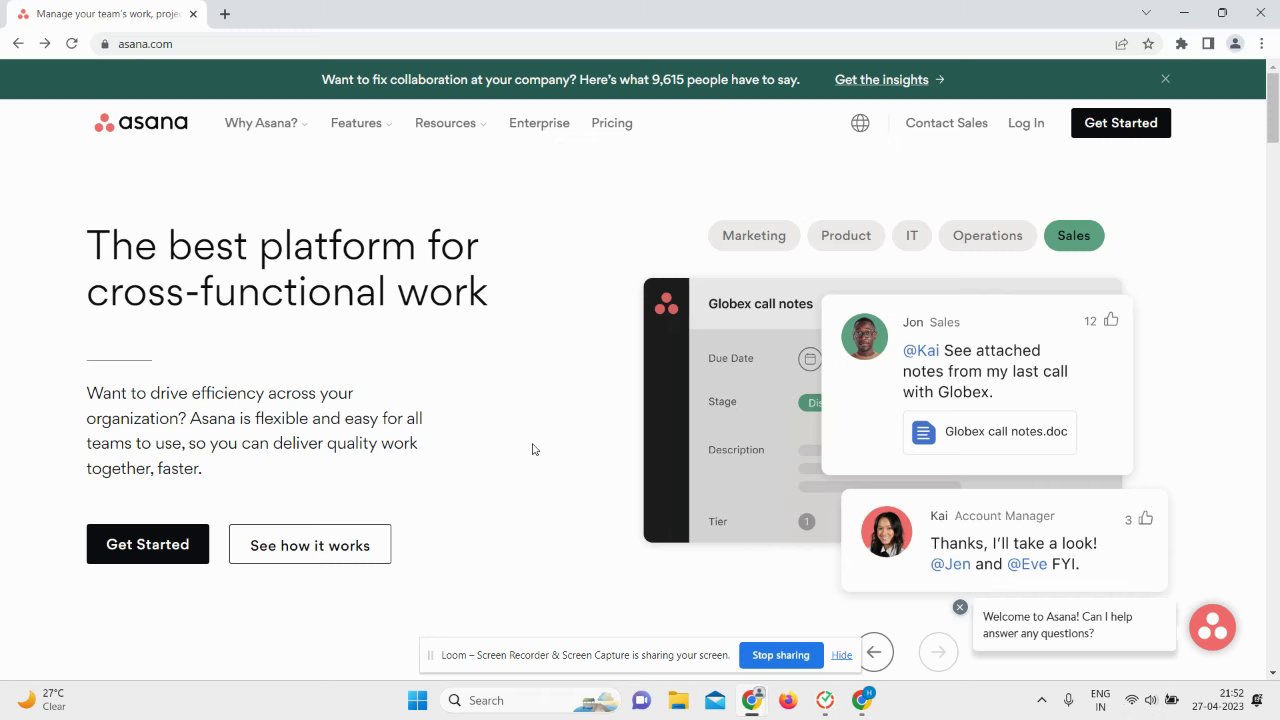Share this page from the address bar
1280x720 pixels.
(x=1122, y=44)
